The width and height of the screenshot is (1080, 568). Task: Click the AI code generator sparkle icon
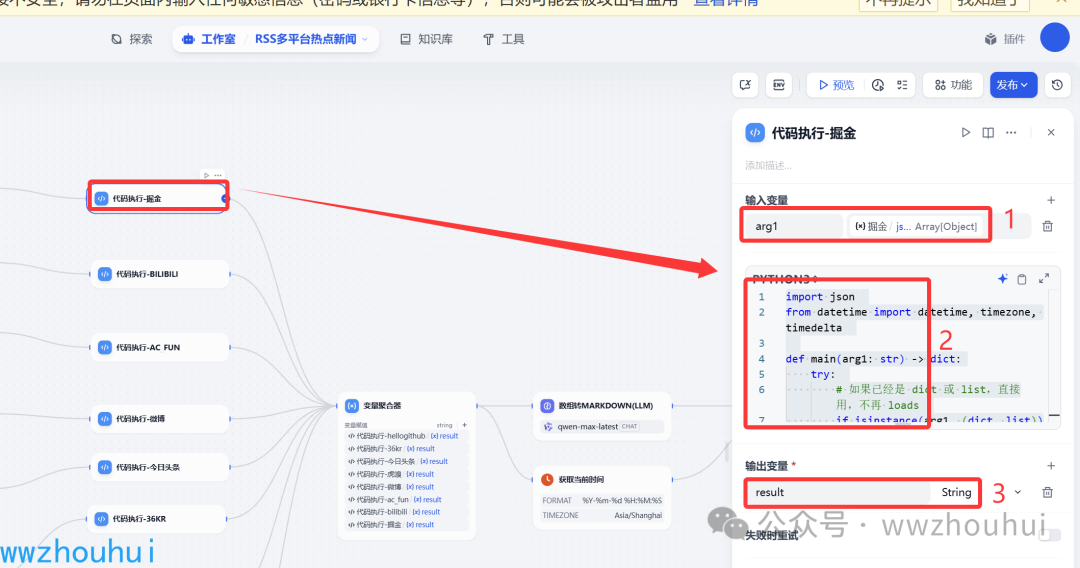pyautogui.click(x=1002, y=278)
